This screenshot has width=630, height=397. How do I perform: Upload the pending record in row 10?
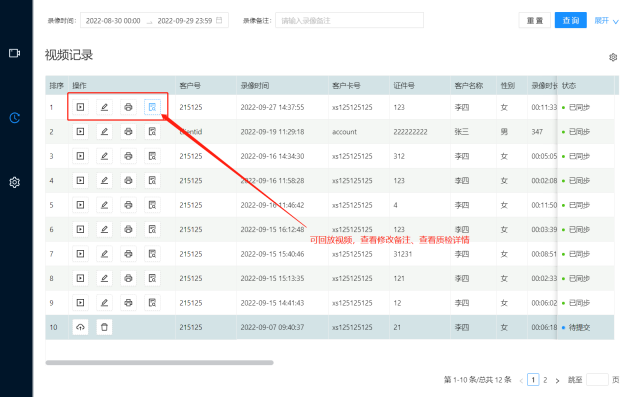pyautogui.click(x=80, y=327)
